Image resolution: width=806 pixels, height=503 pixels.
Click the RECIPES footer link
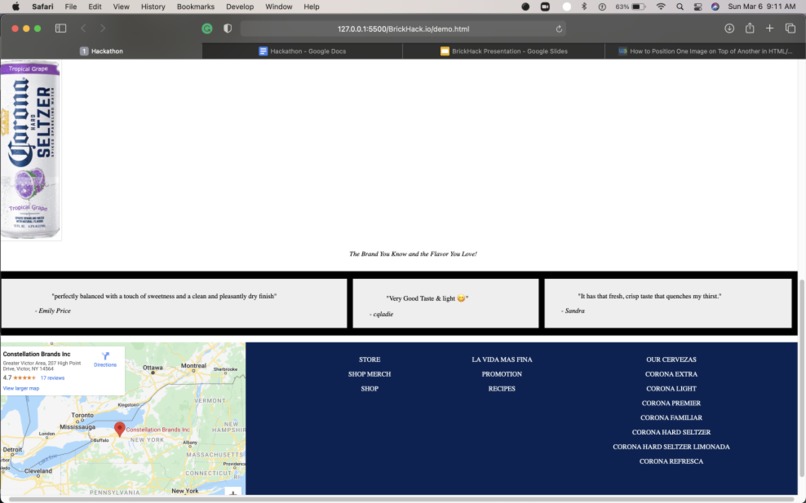(502, 388)
